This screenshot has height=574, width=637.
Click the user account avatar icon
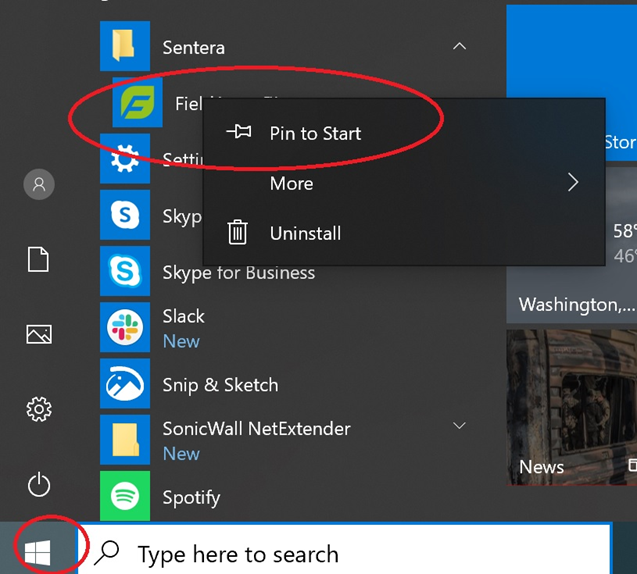click(39, 184)
